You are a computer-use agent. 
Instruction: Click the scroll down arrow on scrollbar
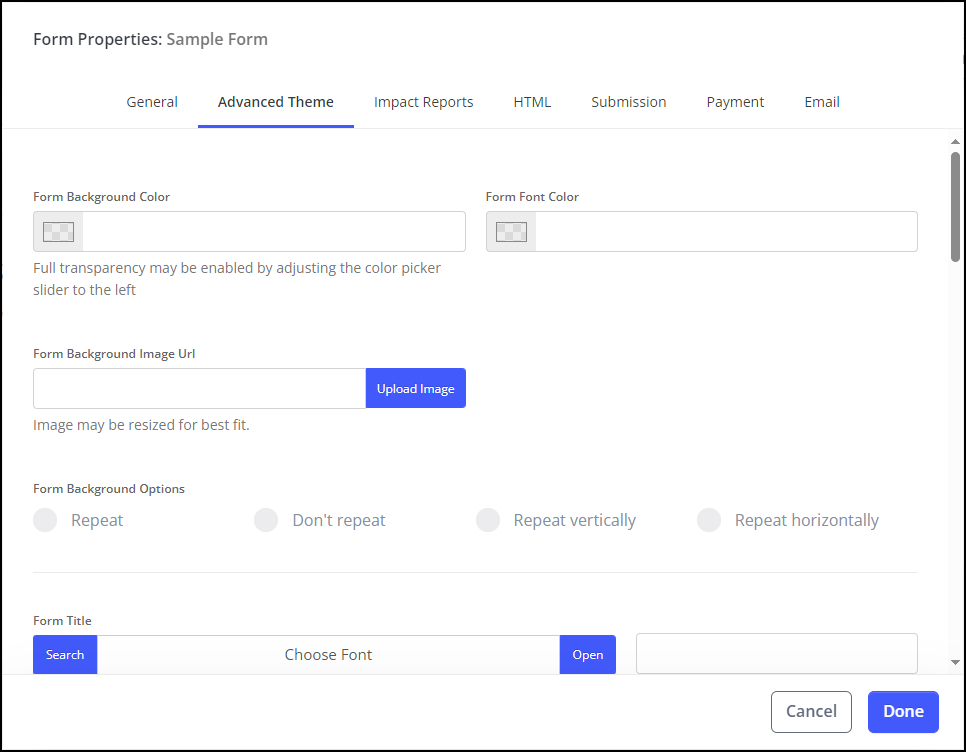coord(955,662)
